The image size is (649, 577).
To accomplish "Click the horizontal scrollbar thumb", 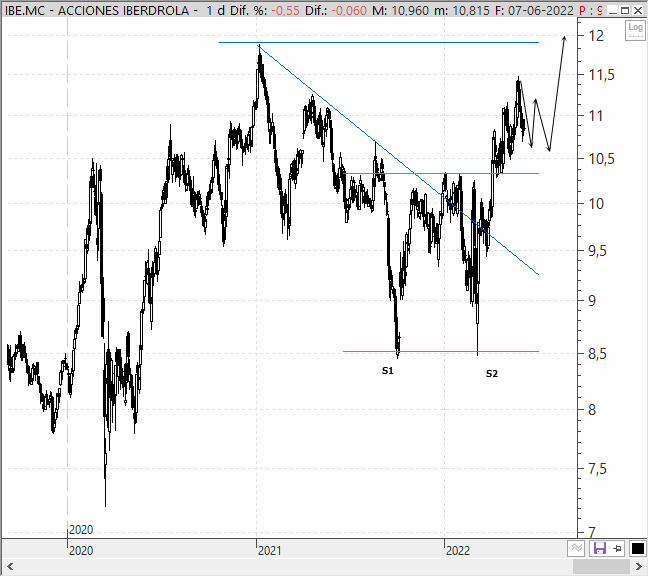I will (601, 567).
